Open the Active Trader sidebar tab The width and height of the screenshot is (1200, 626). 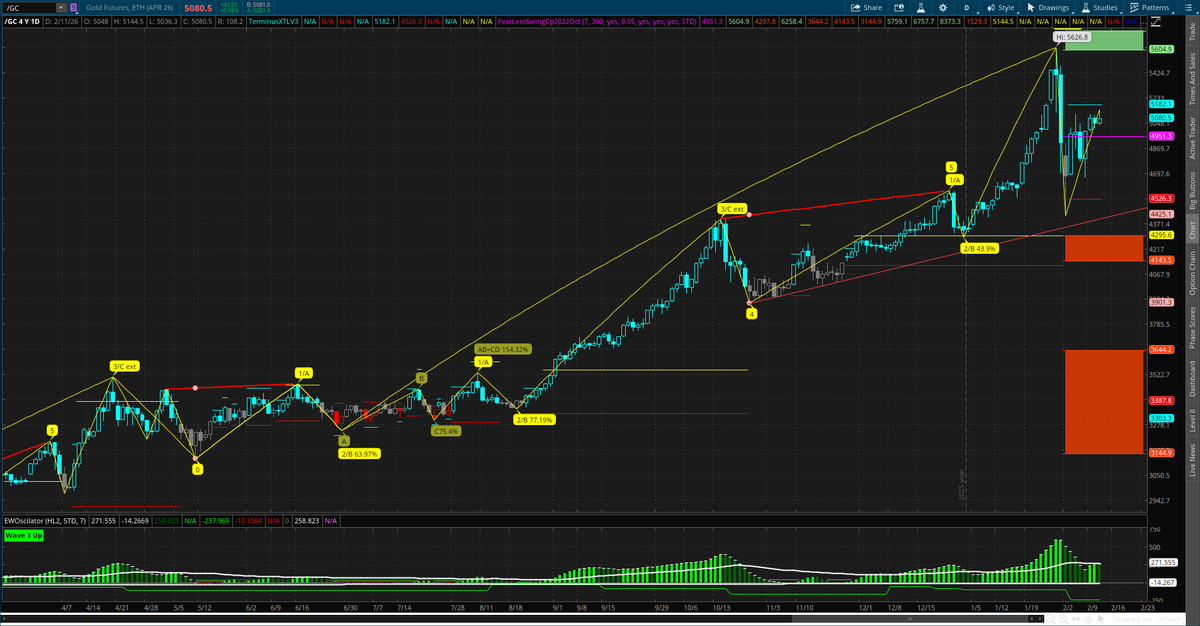point(1191,137)
